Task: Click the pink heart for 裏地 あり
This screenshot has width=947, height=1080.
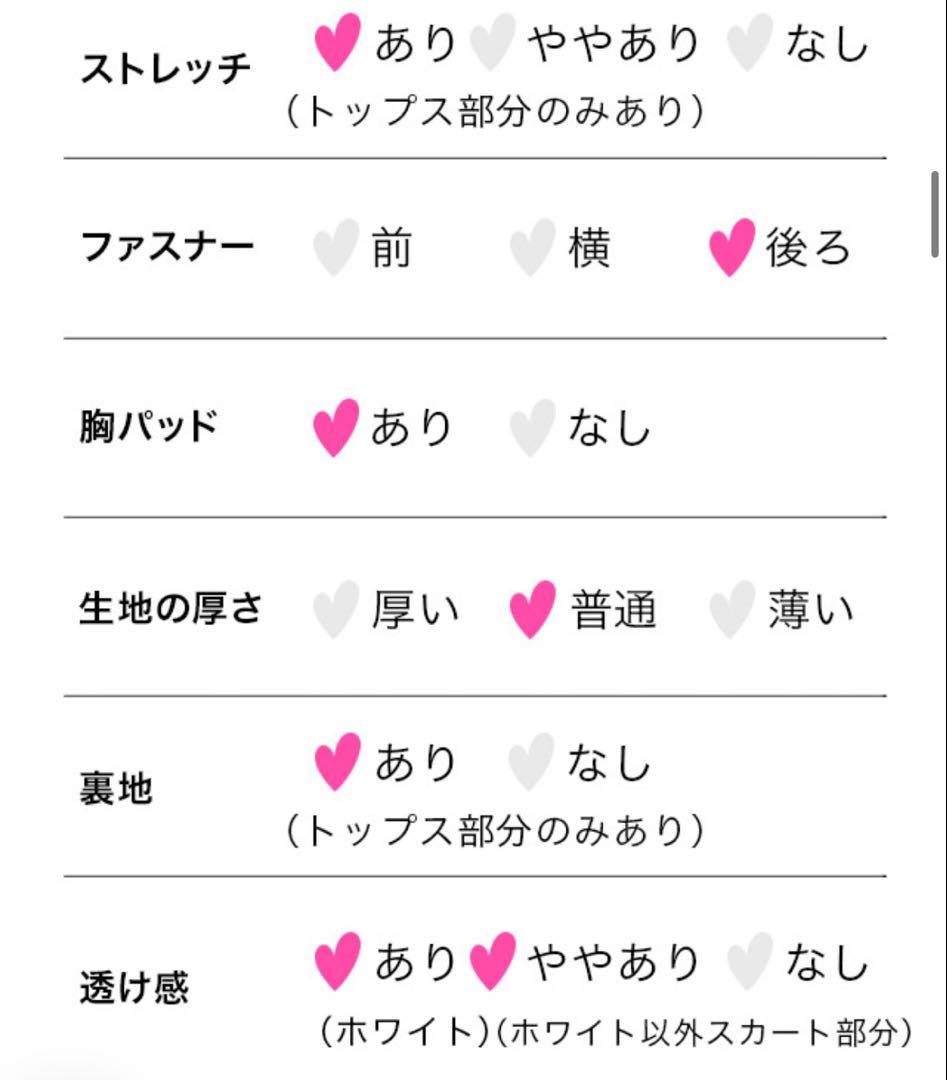Action: (337, 764)
